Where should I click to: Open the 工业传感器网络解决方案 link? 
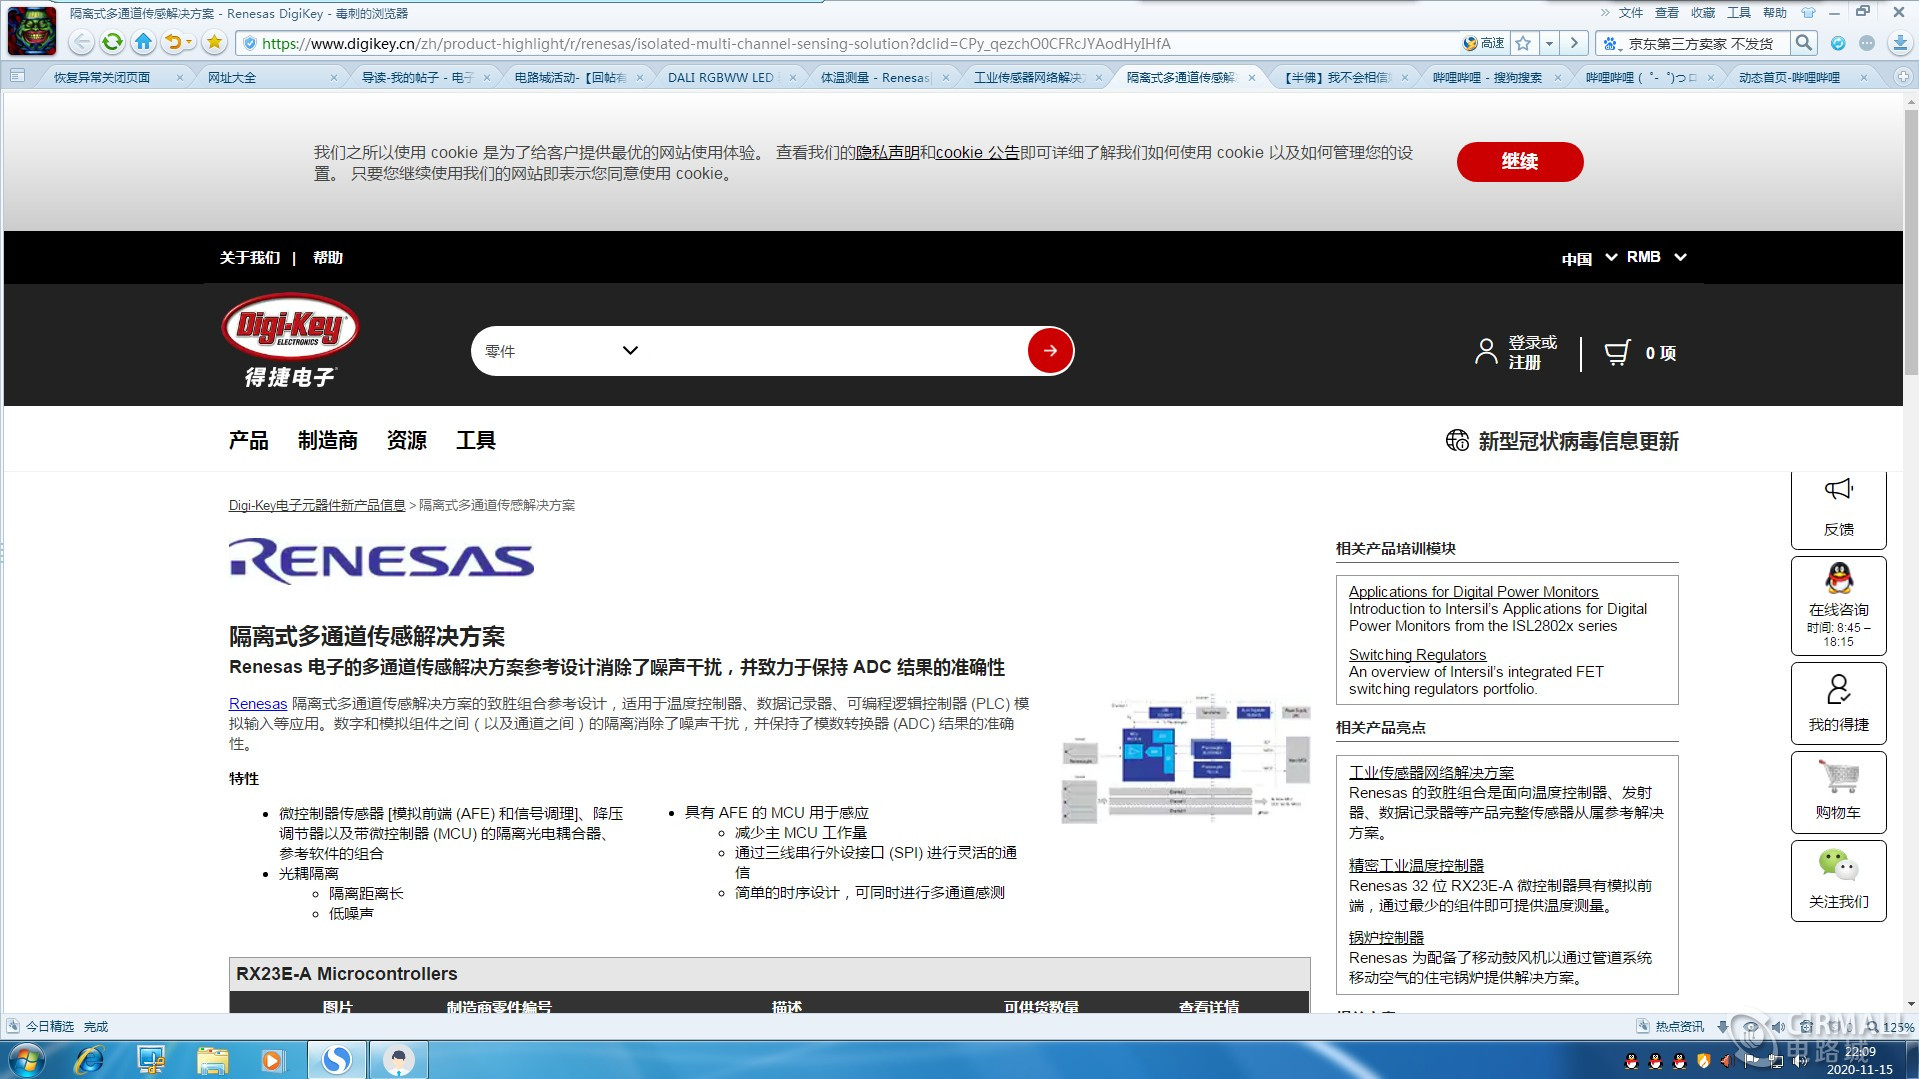tap(1431, 772)
